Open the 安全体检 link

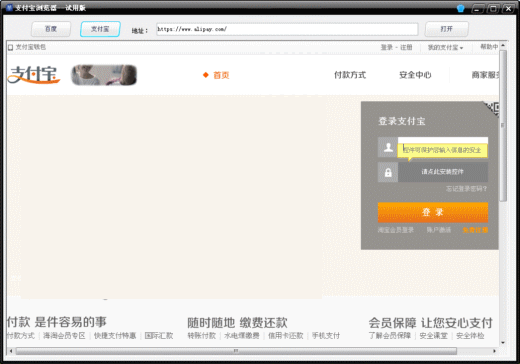[x=470, y=336]
